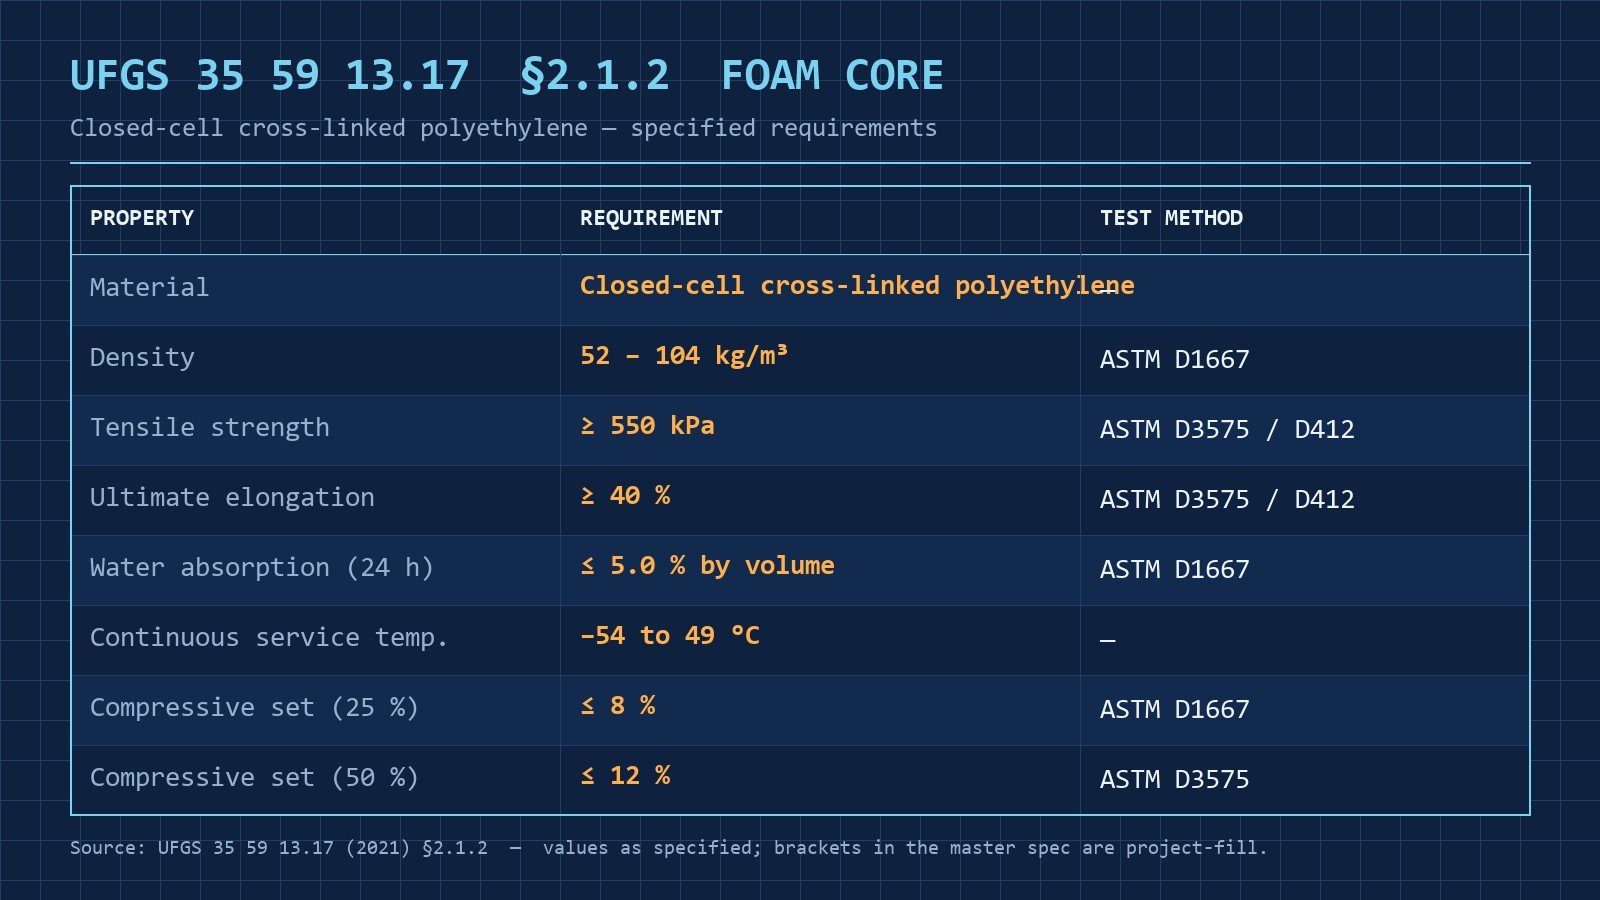Click the TEST METHOD column header
This screenshot has width=1600, height=900.
1171,218
